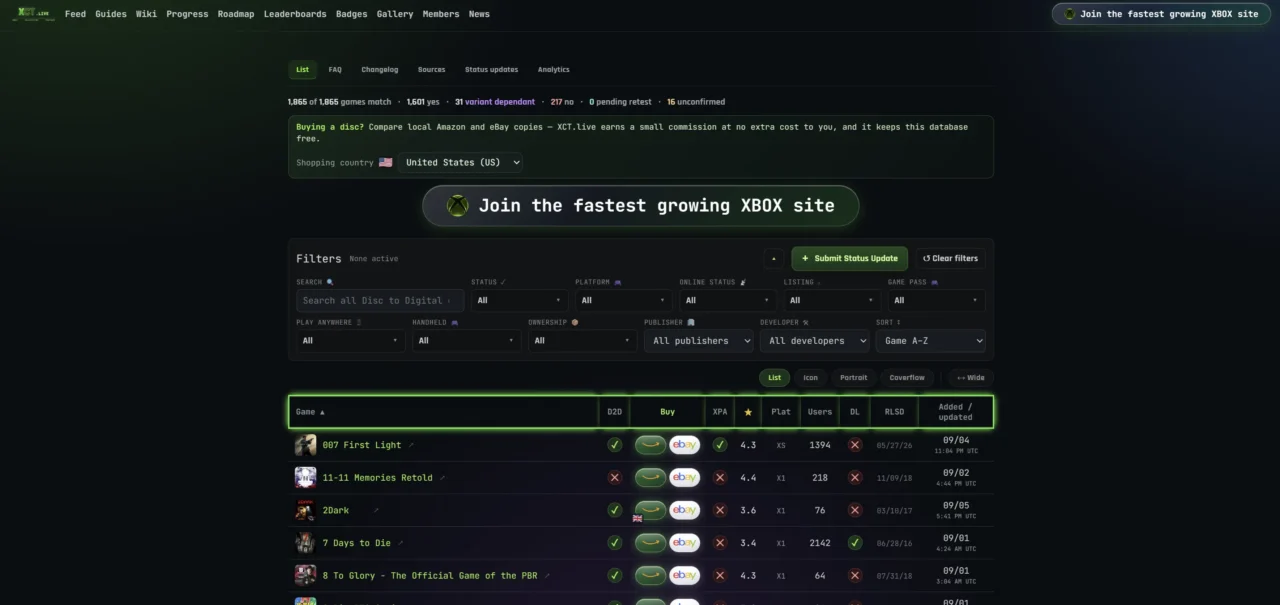Open Leaderboards in the top navigation
This screenshot has width=1280, height=605.
click(x=295, y=14)
